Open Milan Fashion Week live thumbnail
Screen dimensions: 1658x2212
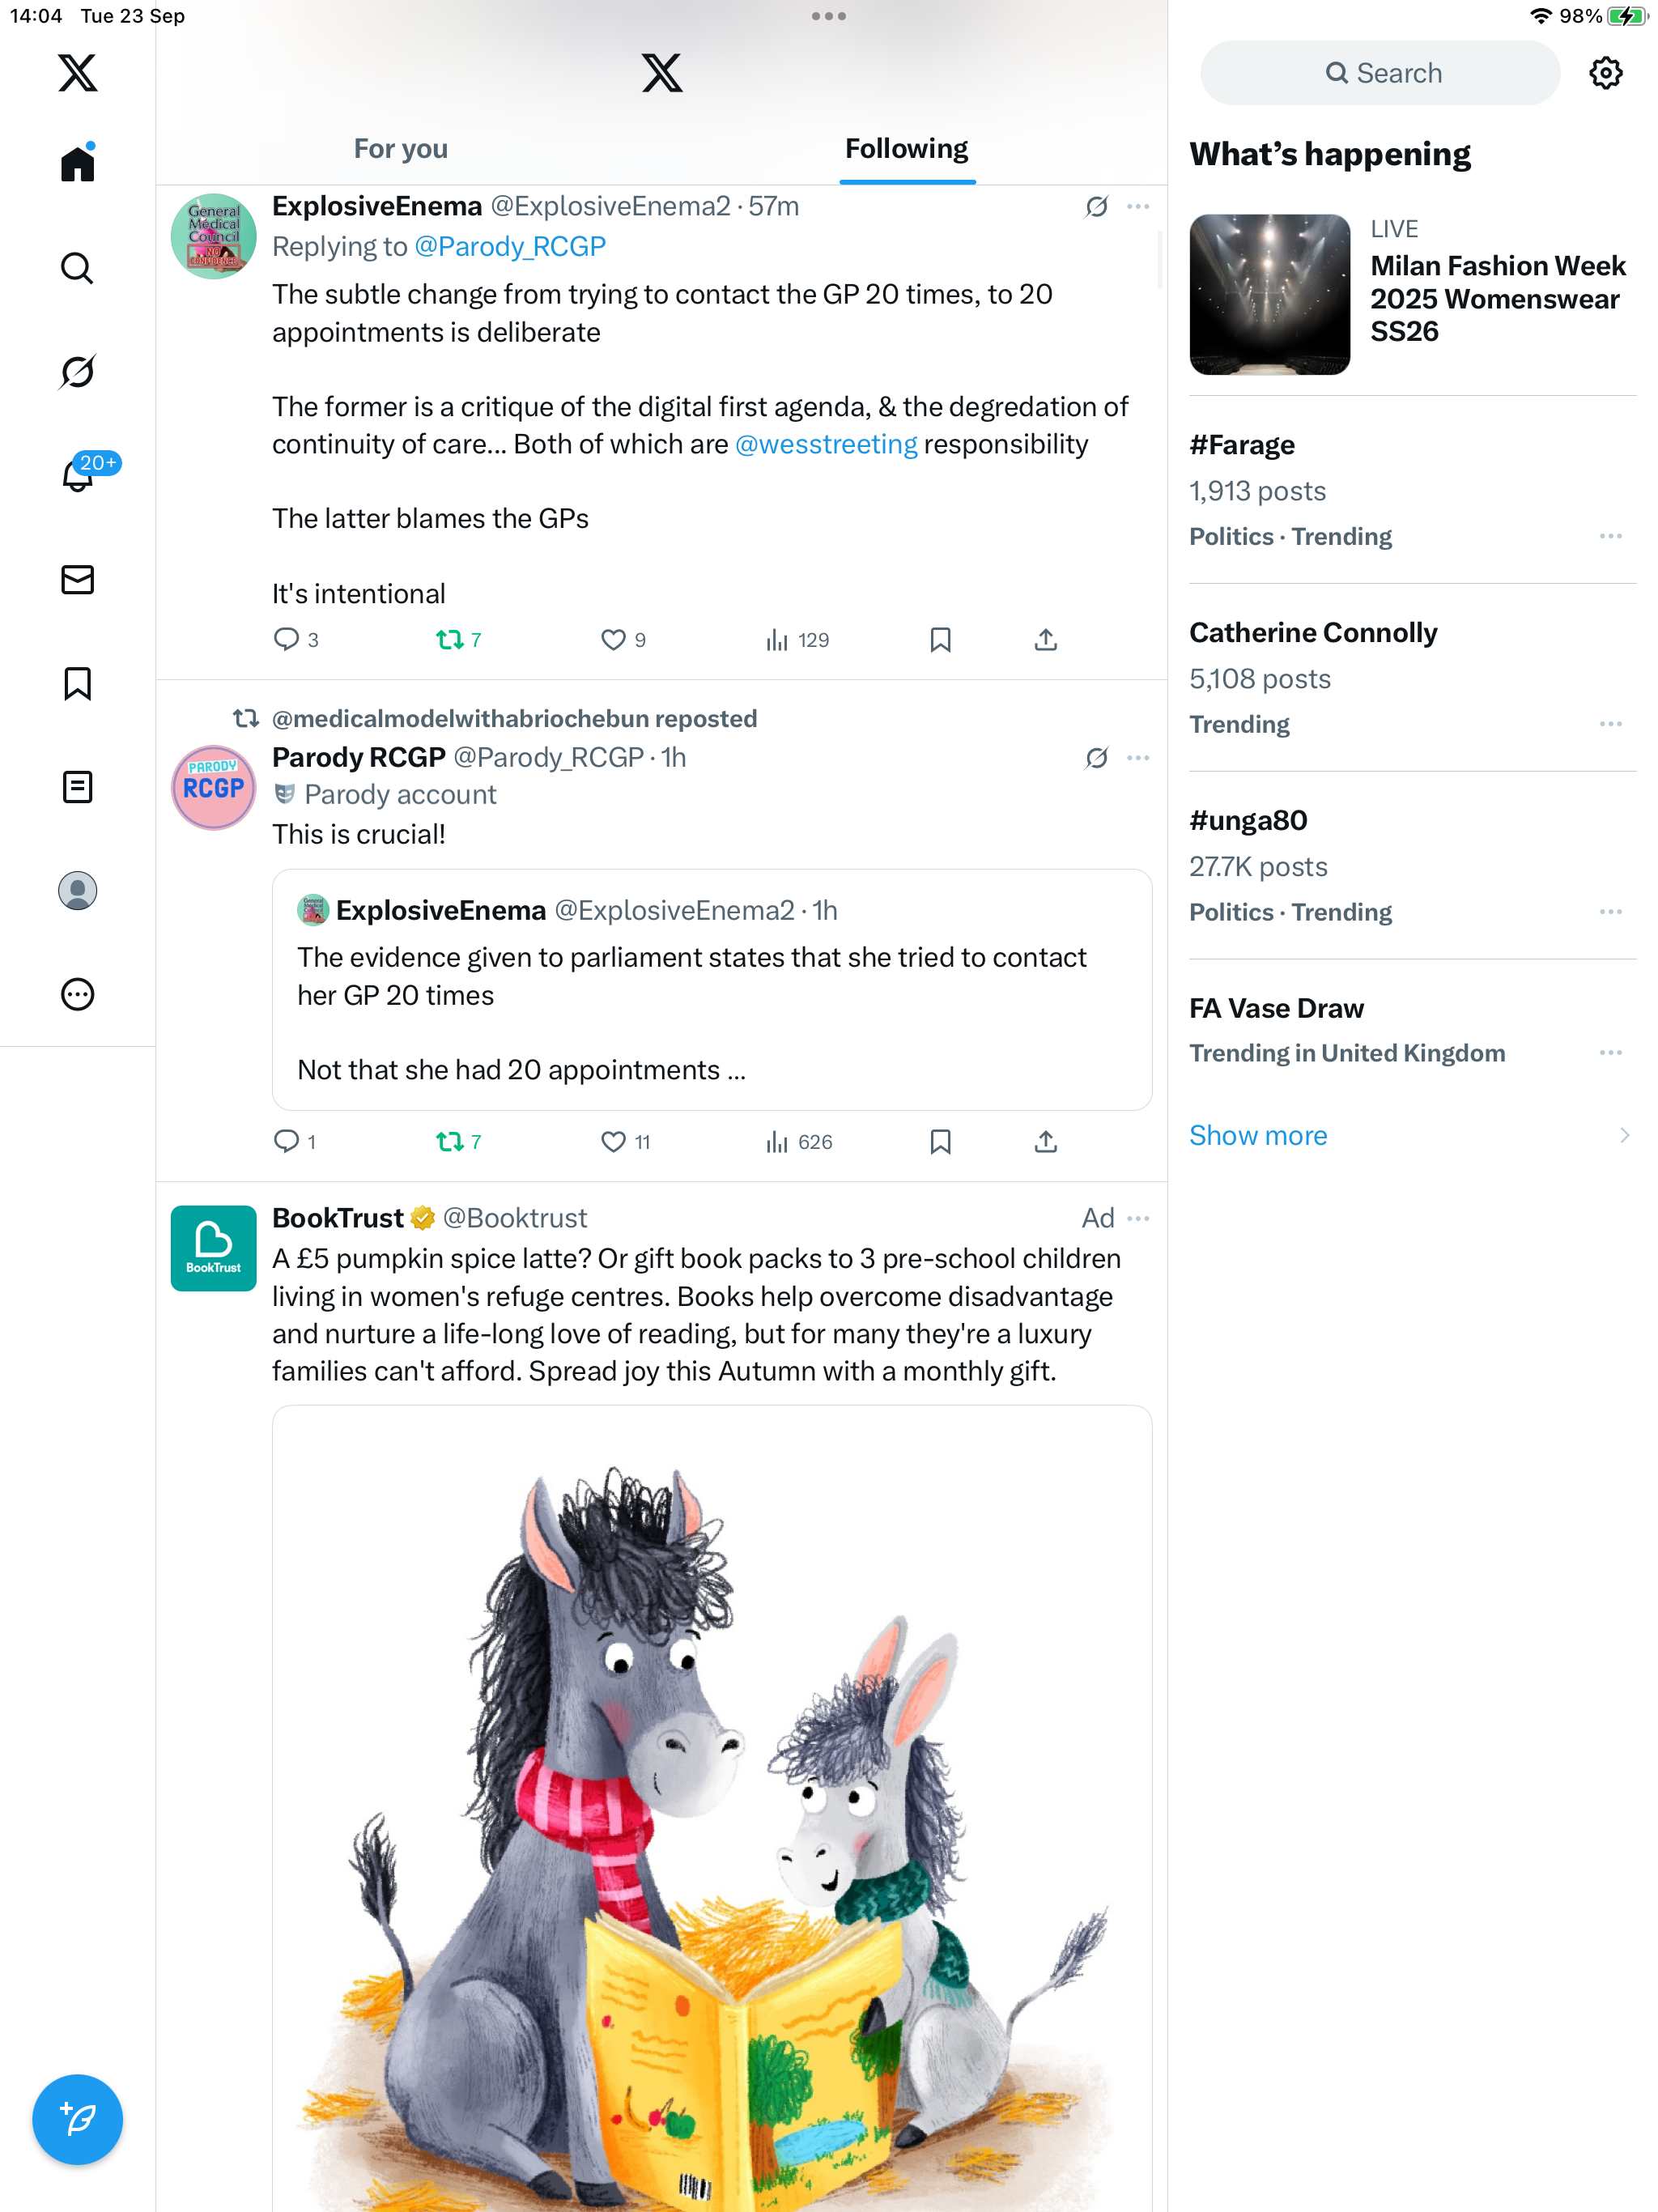(x=1269, y=295)
